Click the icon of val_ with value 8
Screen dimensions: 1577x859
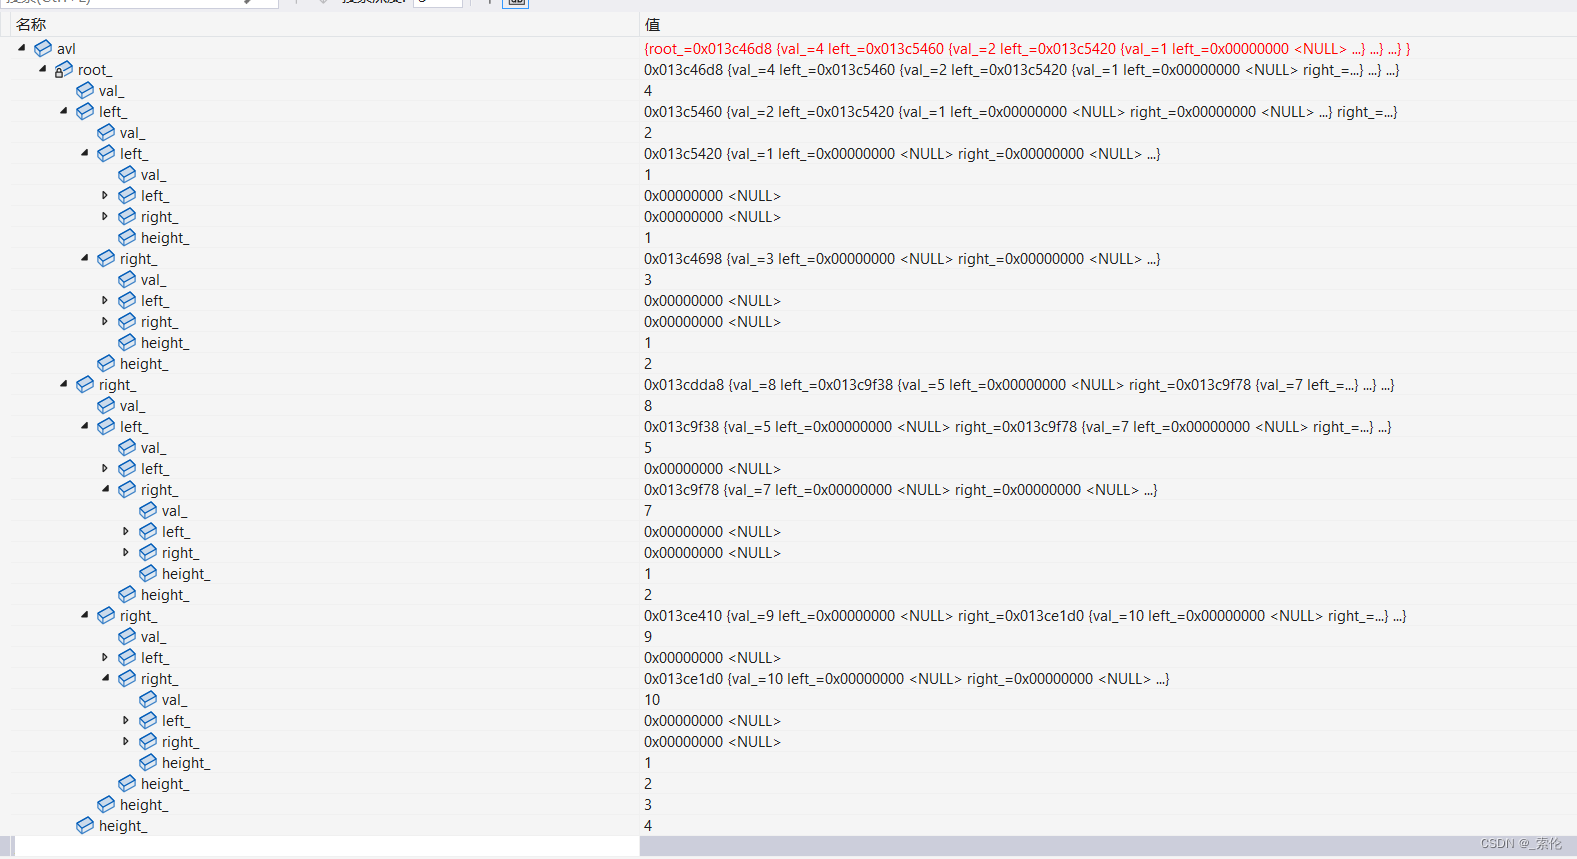[x=106, y=405]
